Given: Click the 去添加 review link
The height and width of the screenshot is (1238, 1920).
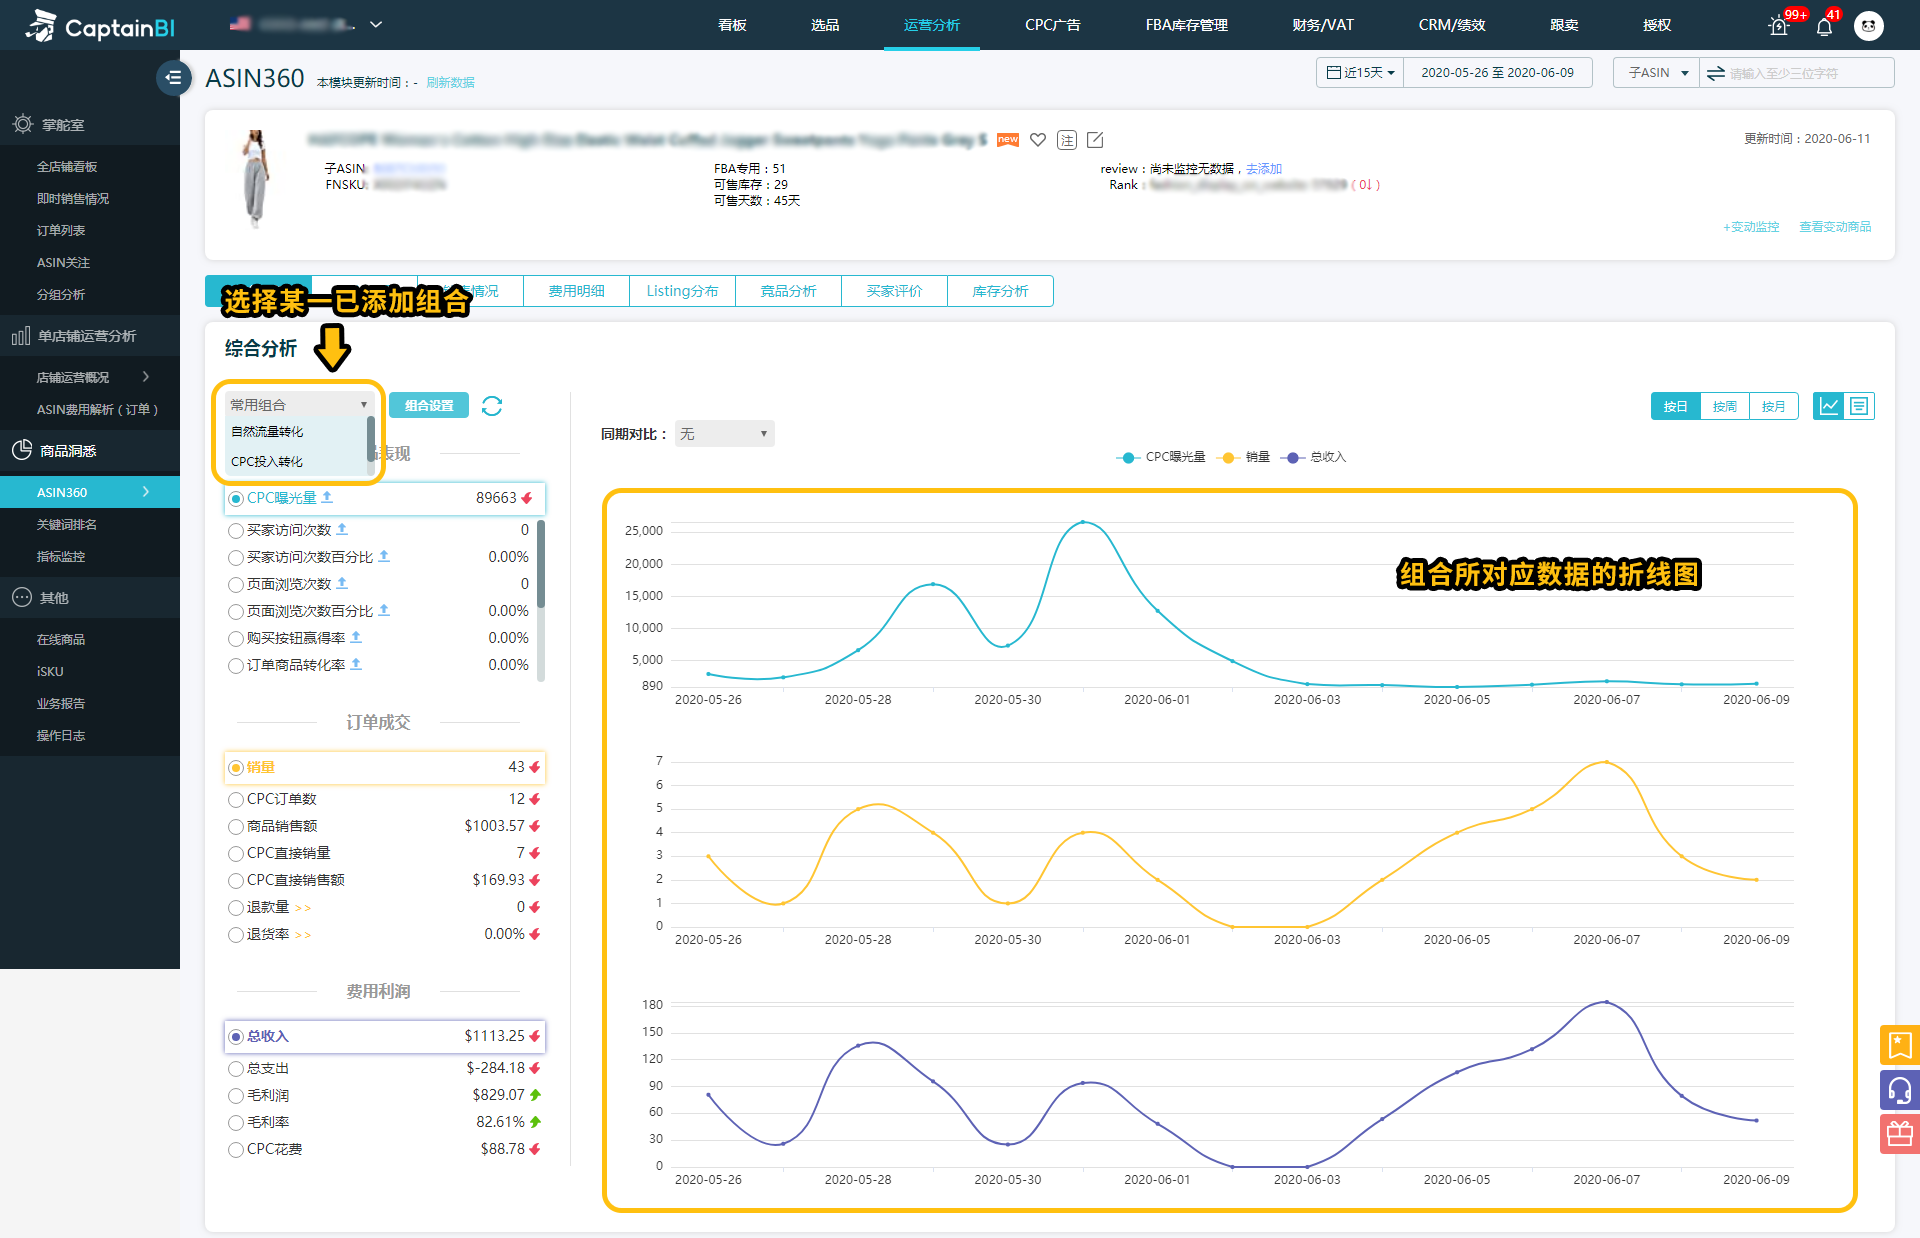Looking at the screenshot, I should pos(1264,169).
